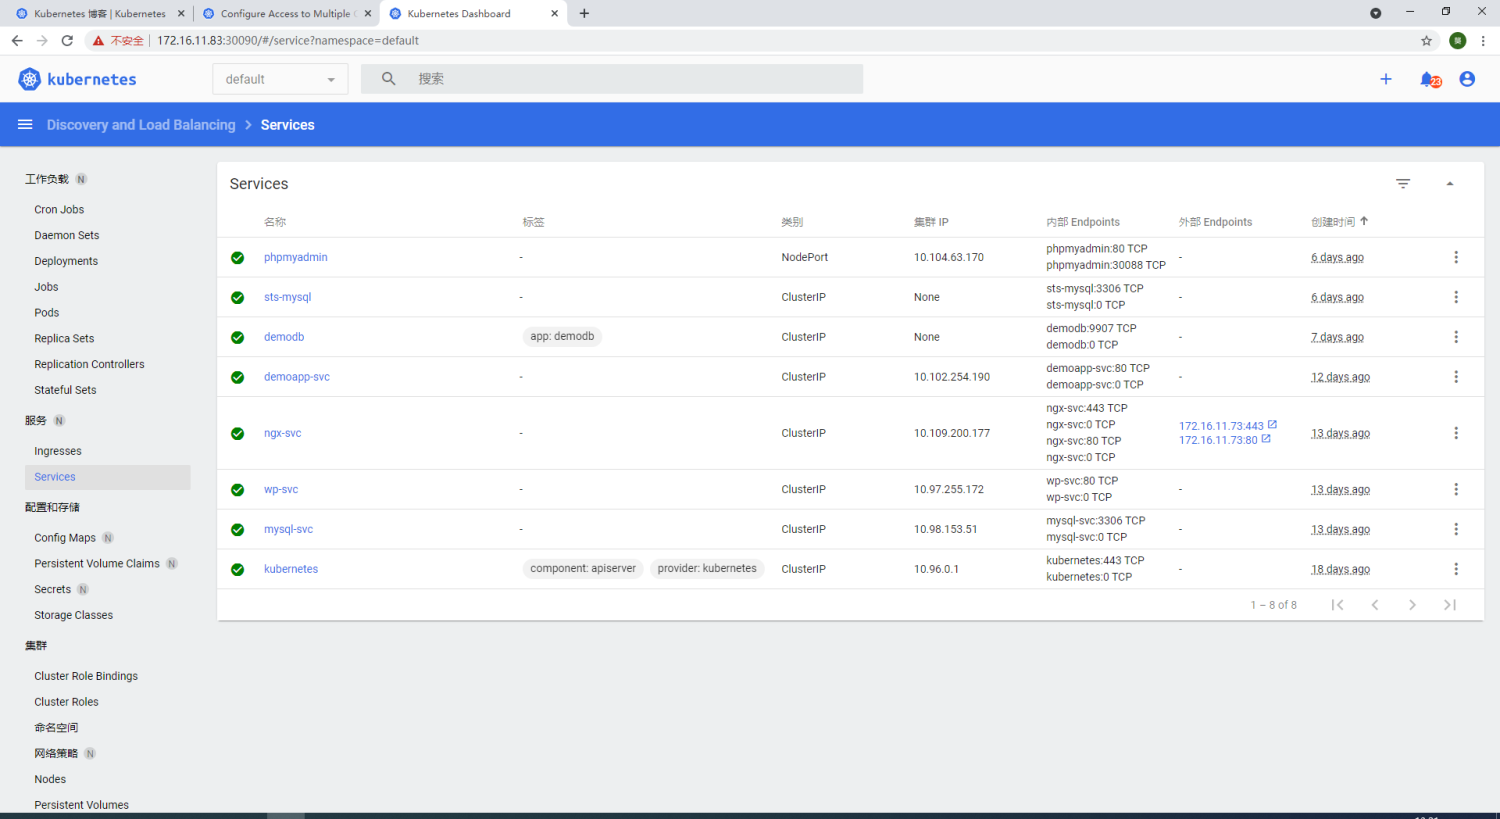Go to last page of services

1450,604
